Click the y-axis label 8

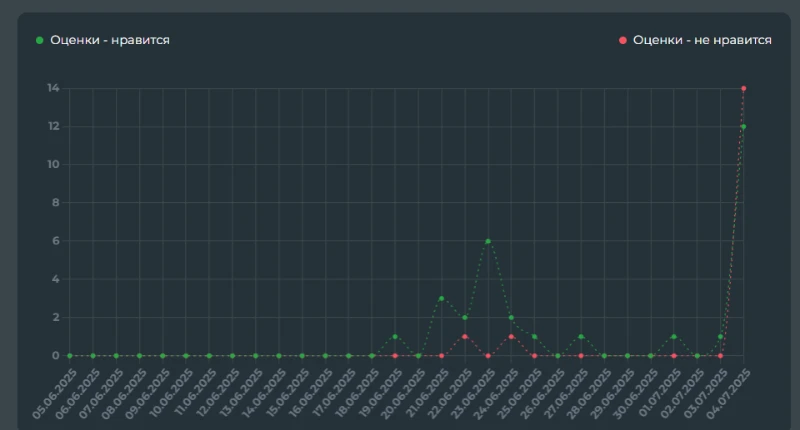[x=56, y=203]
